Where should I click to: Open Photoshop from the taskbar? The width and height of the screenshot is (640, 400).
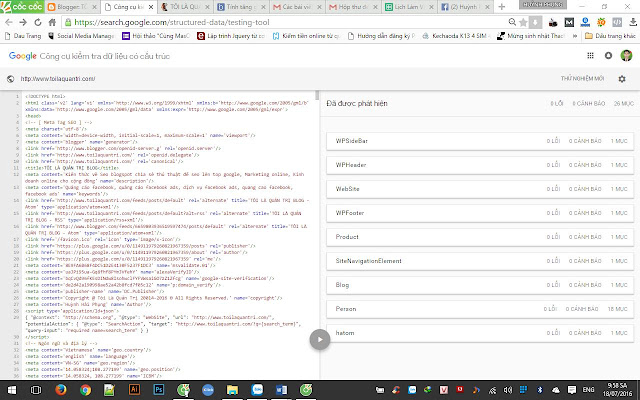point(158,390)
